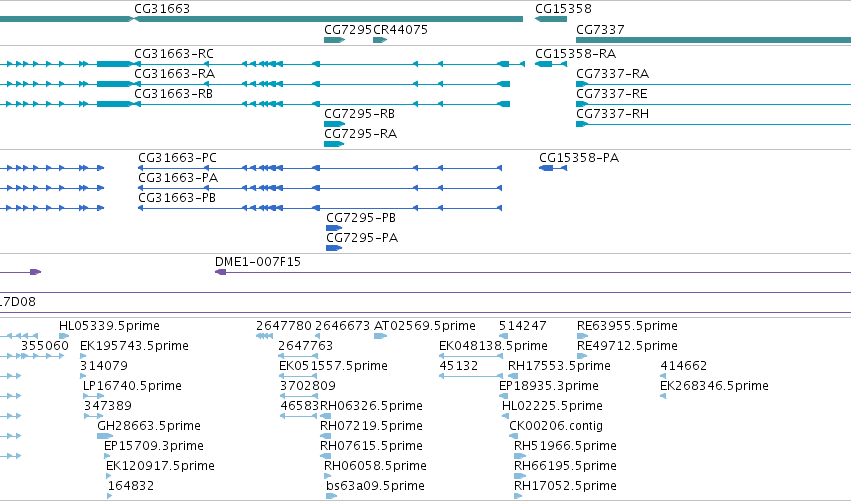Open EST HL02225.5prime
This screenshot has height=501, width=851.
point(552,406)
